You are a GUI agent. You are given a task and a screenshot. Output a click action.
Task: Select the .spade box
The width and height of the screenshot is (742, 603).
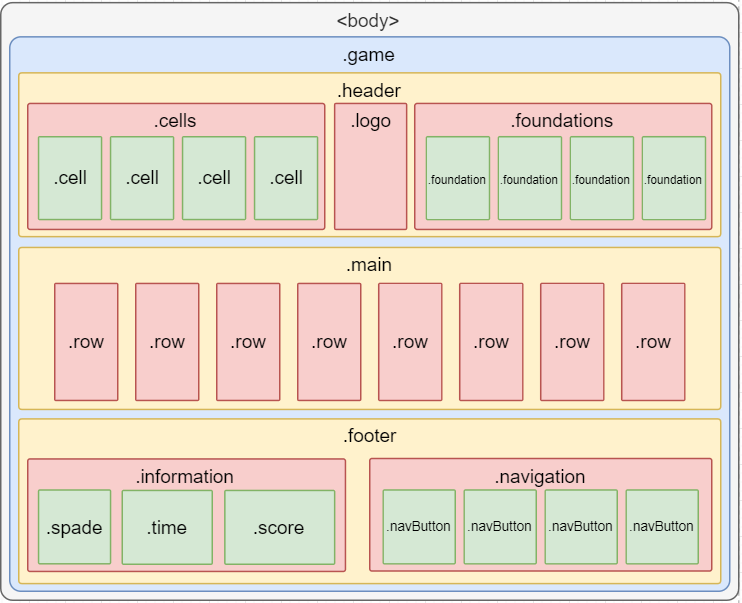pyautogui.click(x=74, y=527)
